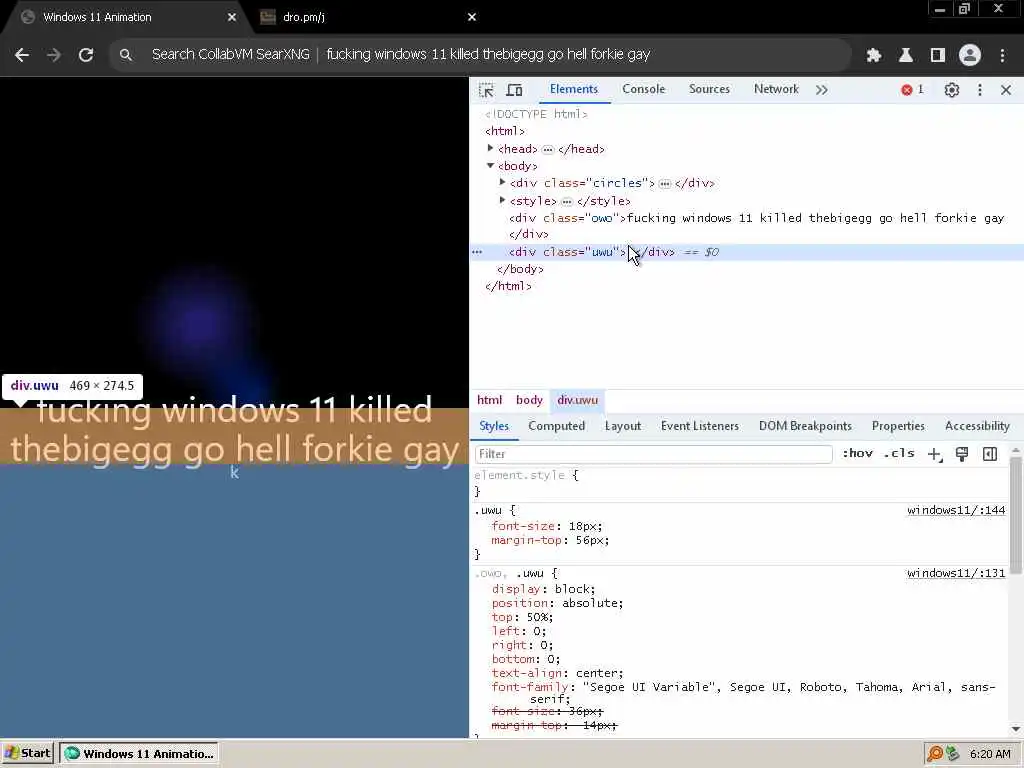Close the dro.pm/j tab
This screenshot has height=768, width=1024.
[472, 18]
